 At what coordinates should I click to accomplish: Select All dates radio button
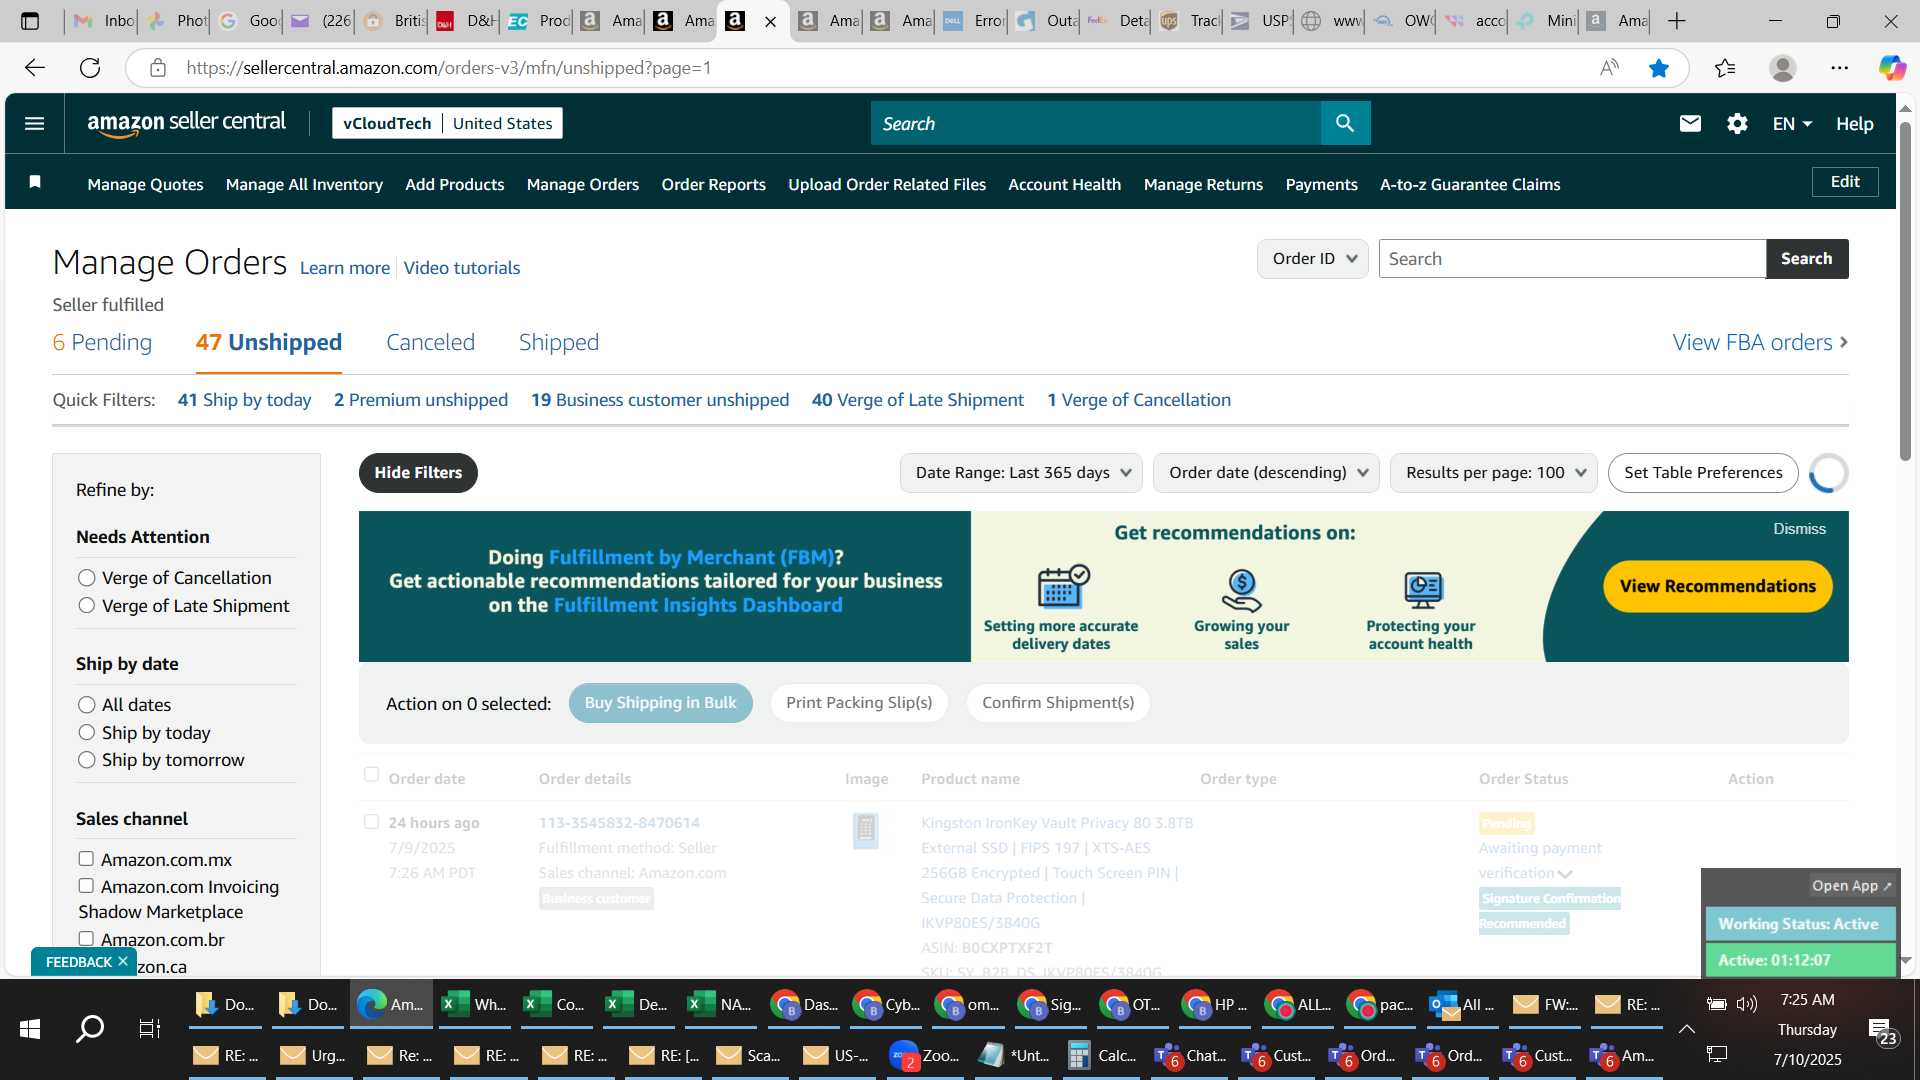pyautogui.click(x=87, y=705)
